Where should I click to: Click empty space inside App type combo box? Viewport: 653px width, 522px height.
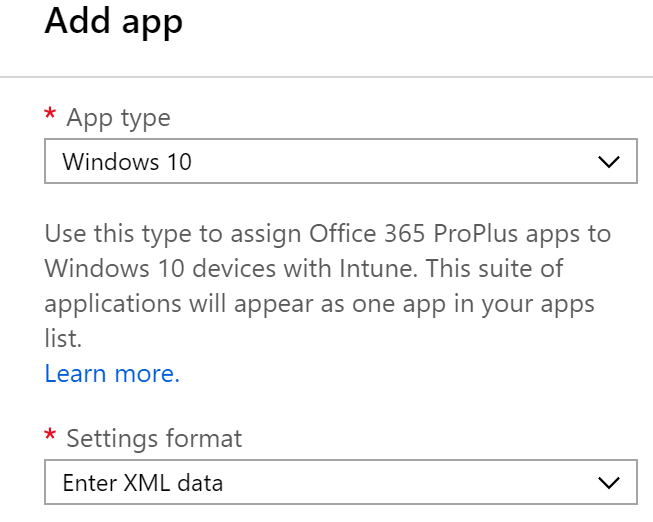[x=391, y=161]
